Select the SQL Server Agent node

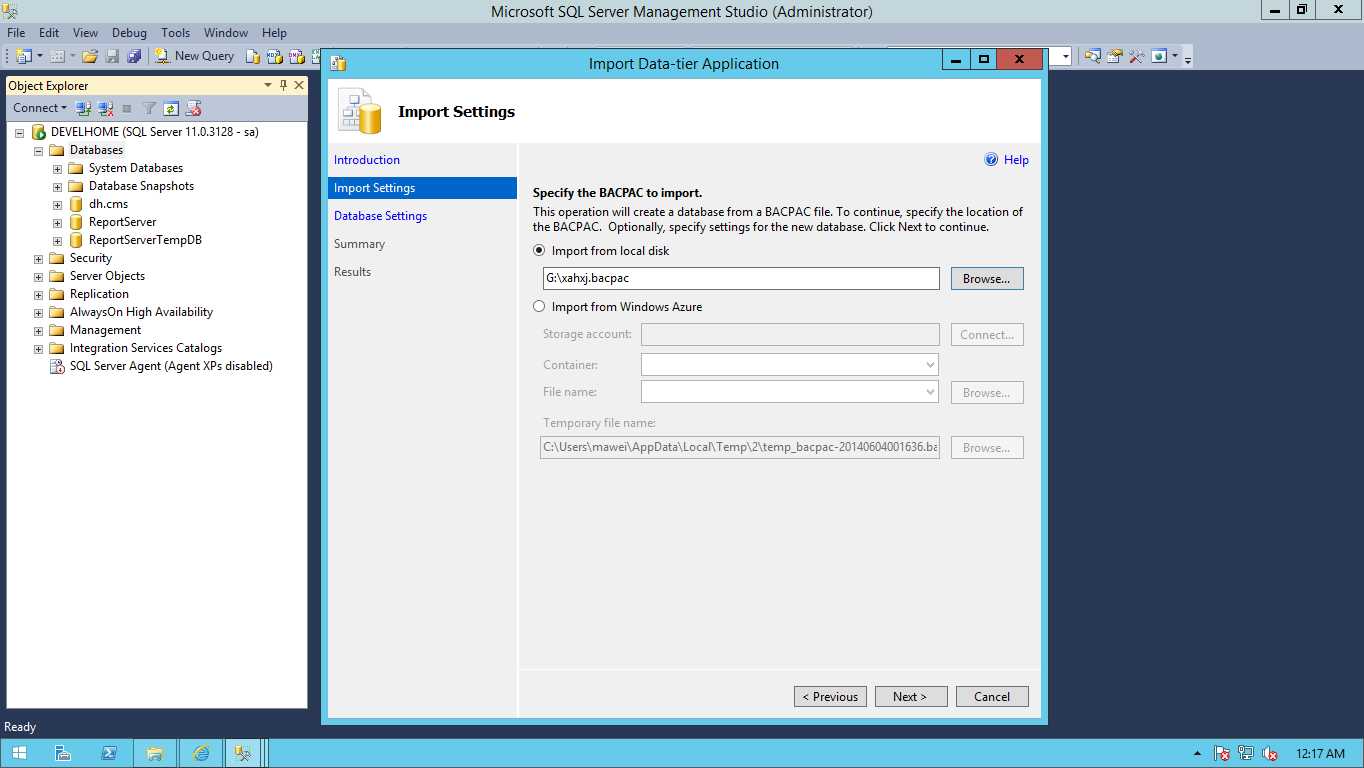(x=171, y=366)
